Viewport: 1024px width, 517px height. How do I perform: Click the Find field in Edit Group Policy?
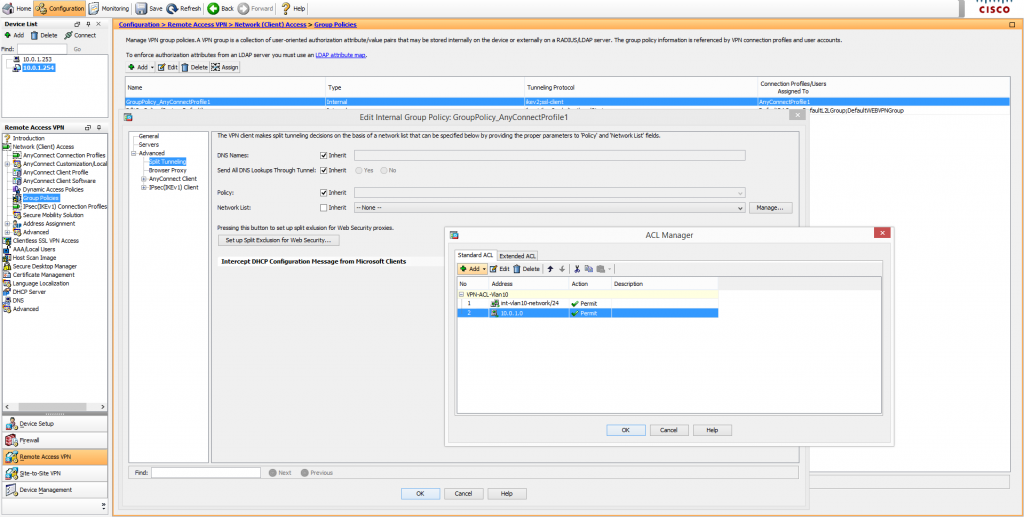(206, 473)
